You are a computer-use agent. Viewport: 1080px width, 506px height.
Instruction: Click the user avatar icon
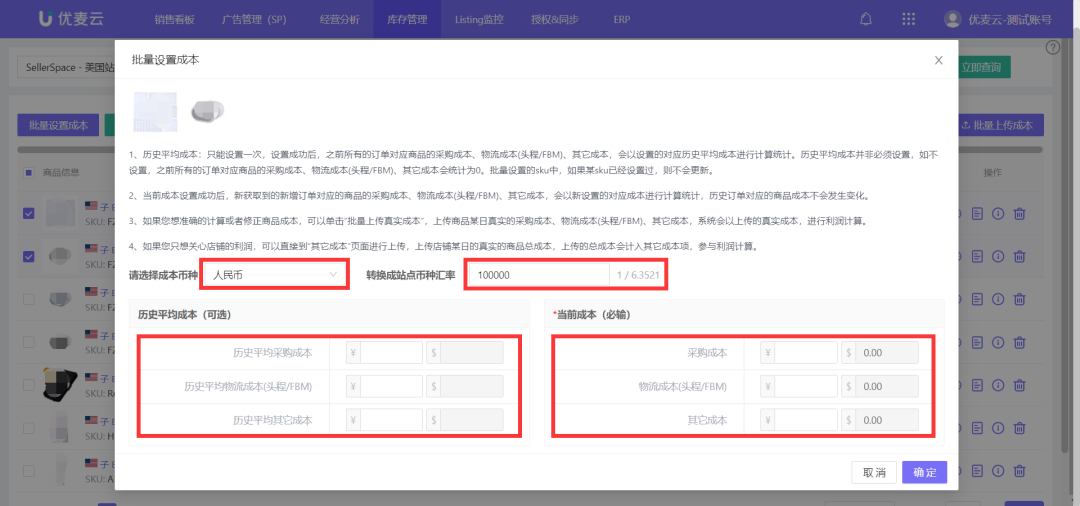pos(953,19)
